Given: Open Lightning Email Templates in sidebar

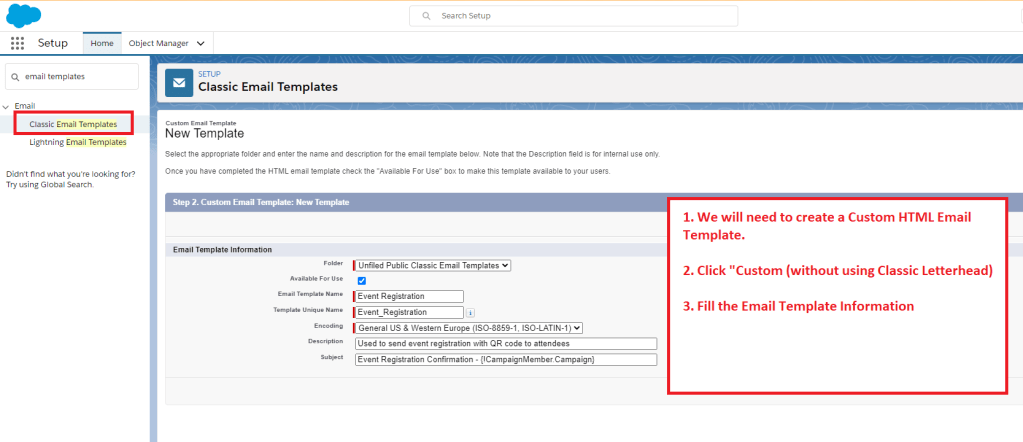Looking at the screenshot, I should [78, 142].
